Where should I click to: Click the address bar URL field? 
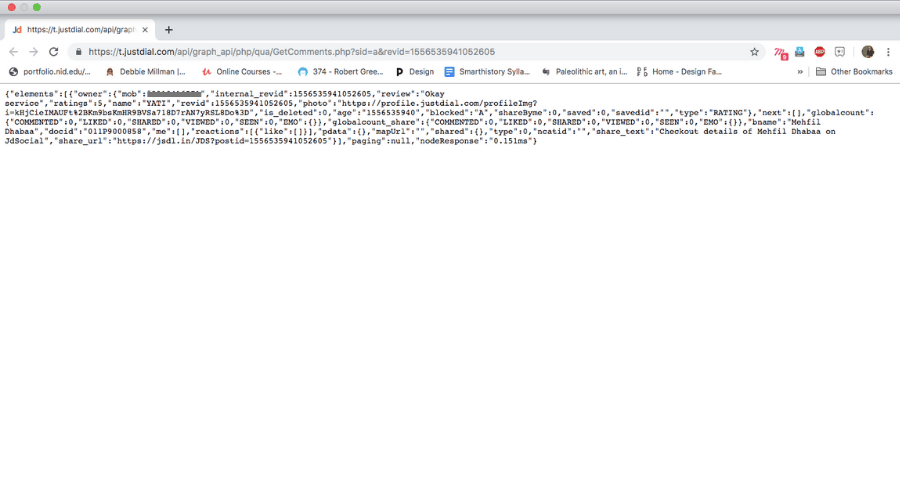tap(400, 52)
